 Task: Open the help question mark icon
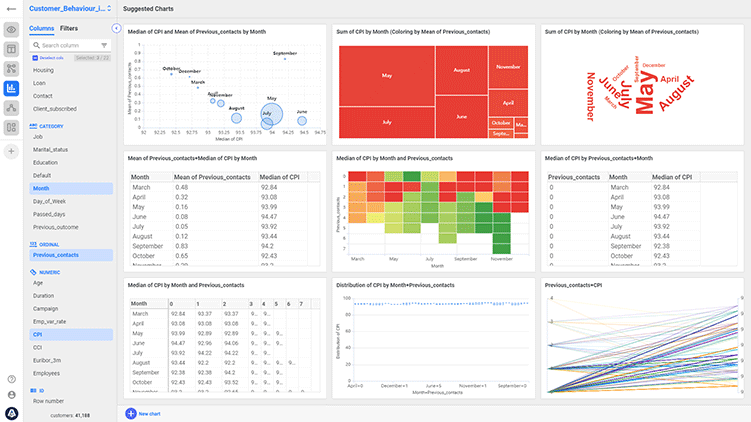[x=11, y=379]
